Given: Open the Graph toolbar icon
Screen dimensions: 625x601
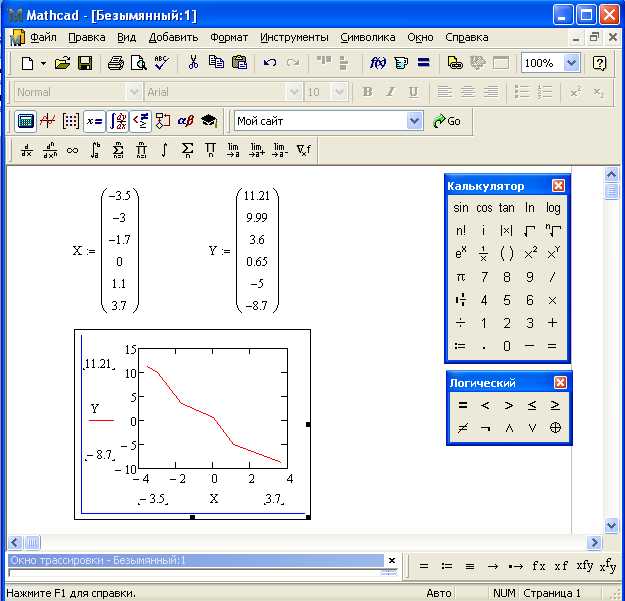Looking at the screenshot, I should click(x=48, y=121).
